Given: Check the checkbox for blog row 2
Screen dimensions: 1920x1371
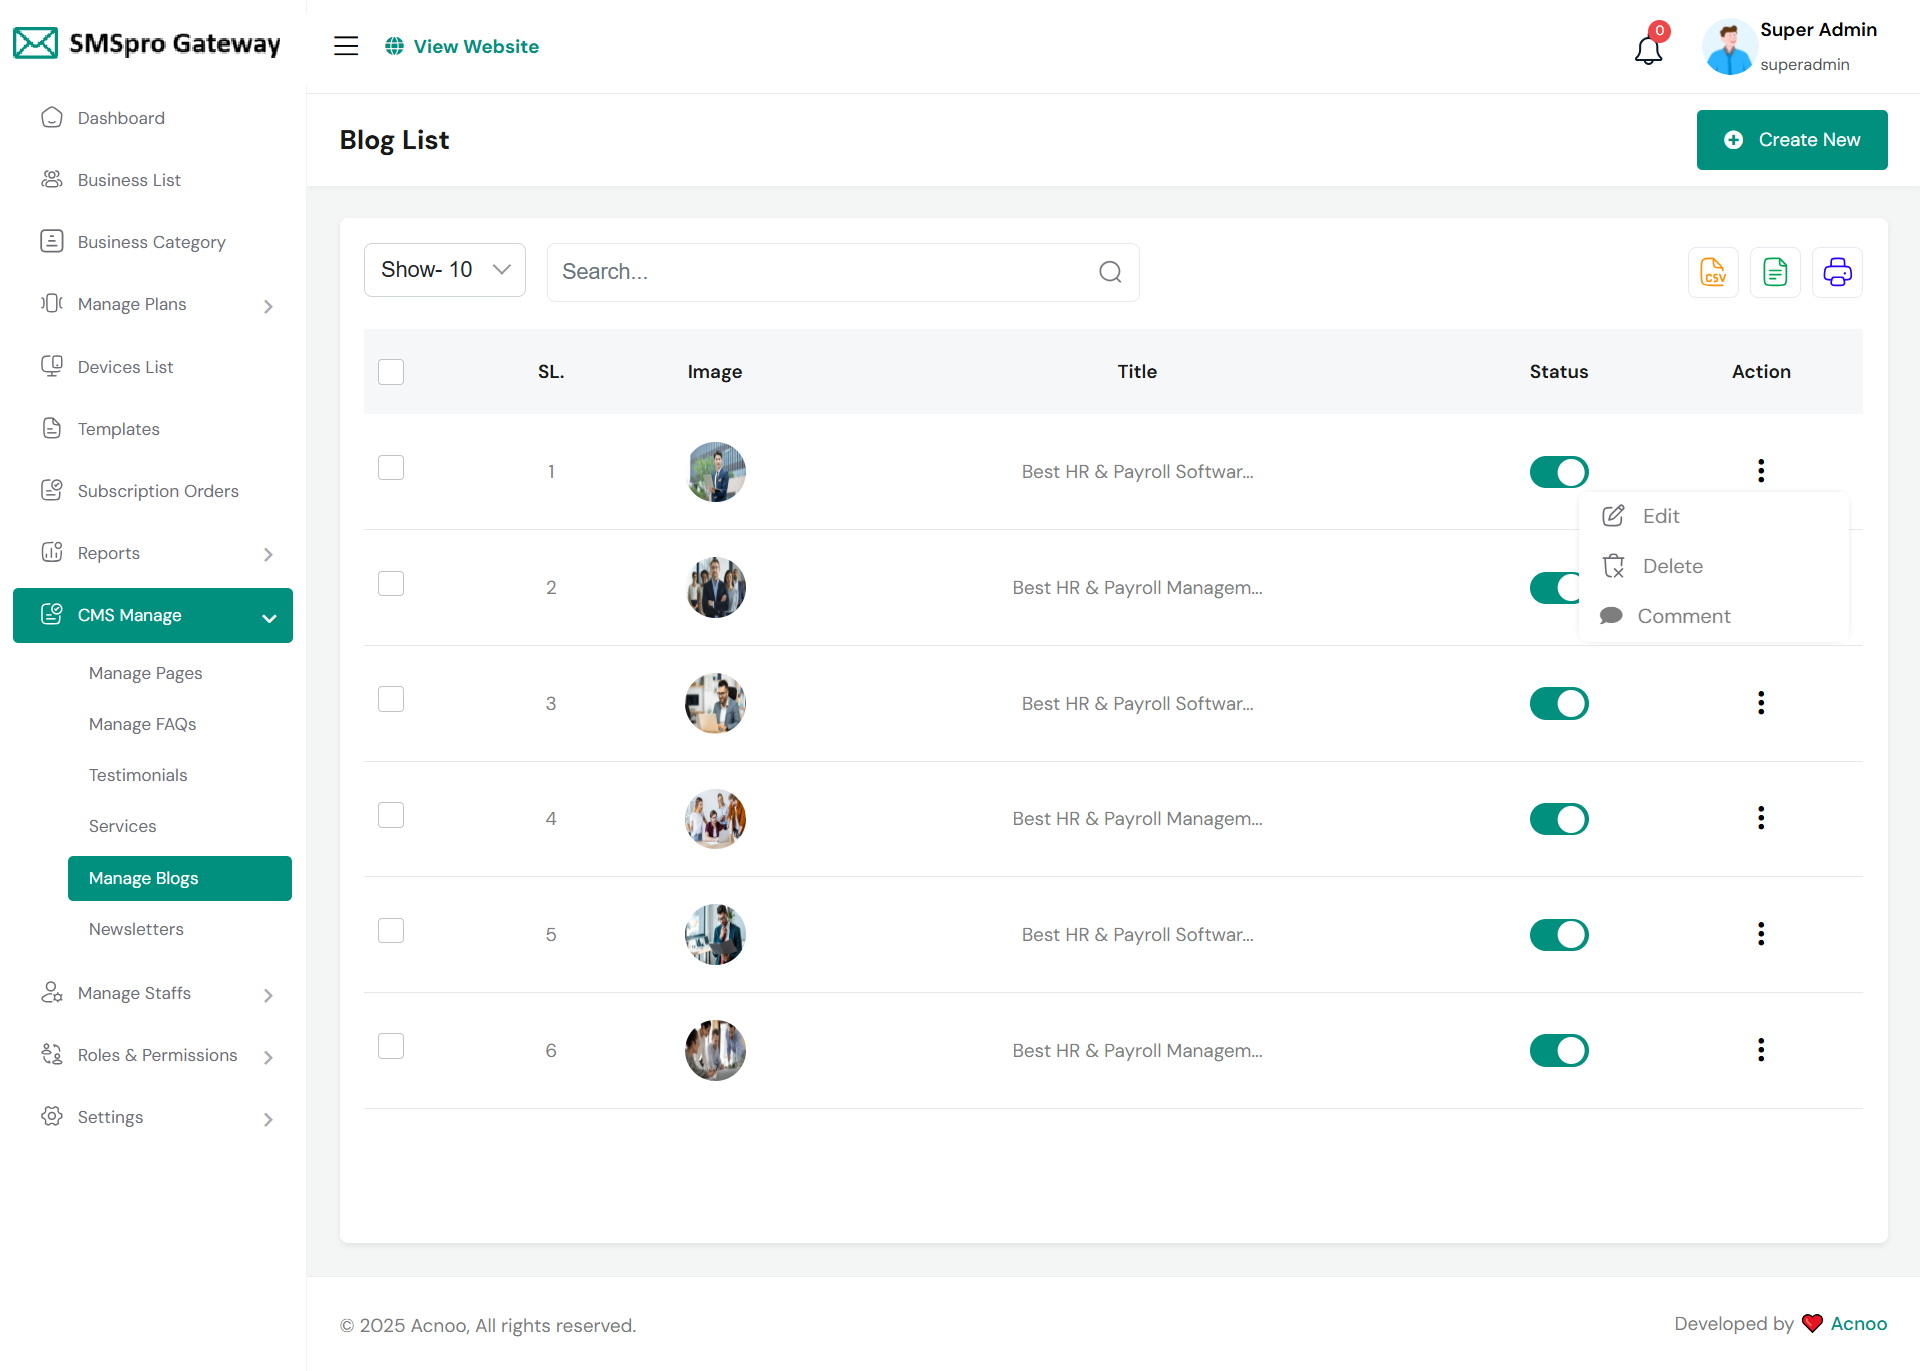Looking at the screenshot, I should 391,584.
